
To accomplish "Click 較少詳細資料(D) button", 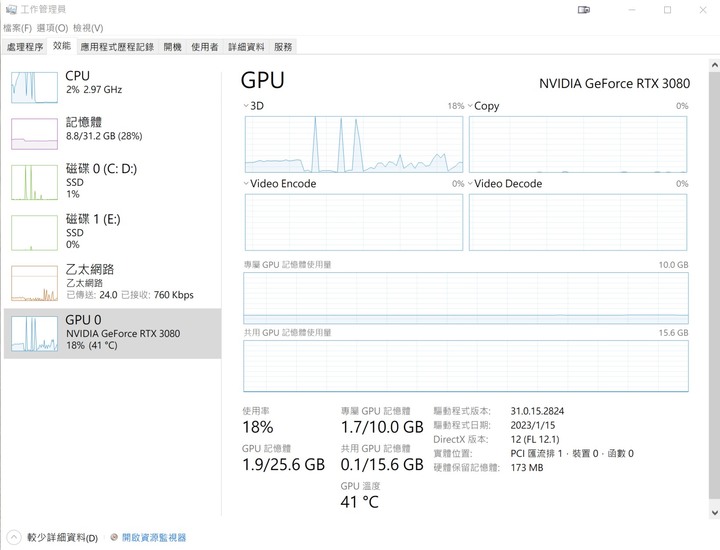I will tap(62, 537).
